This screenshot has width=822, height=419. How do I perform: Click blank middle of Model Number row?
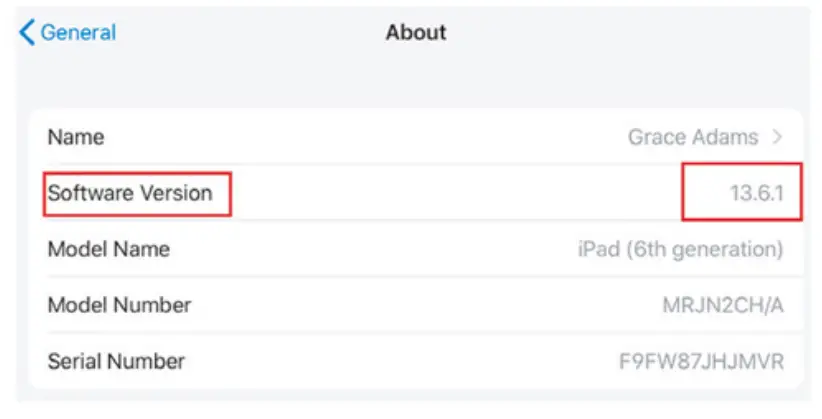coord(400,305)
